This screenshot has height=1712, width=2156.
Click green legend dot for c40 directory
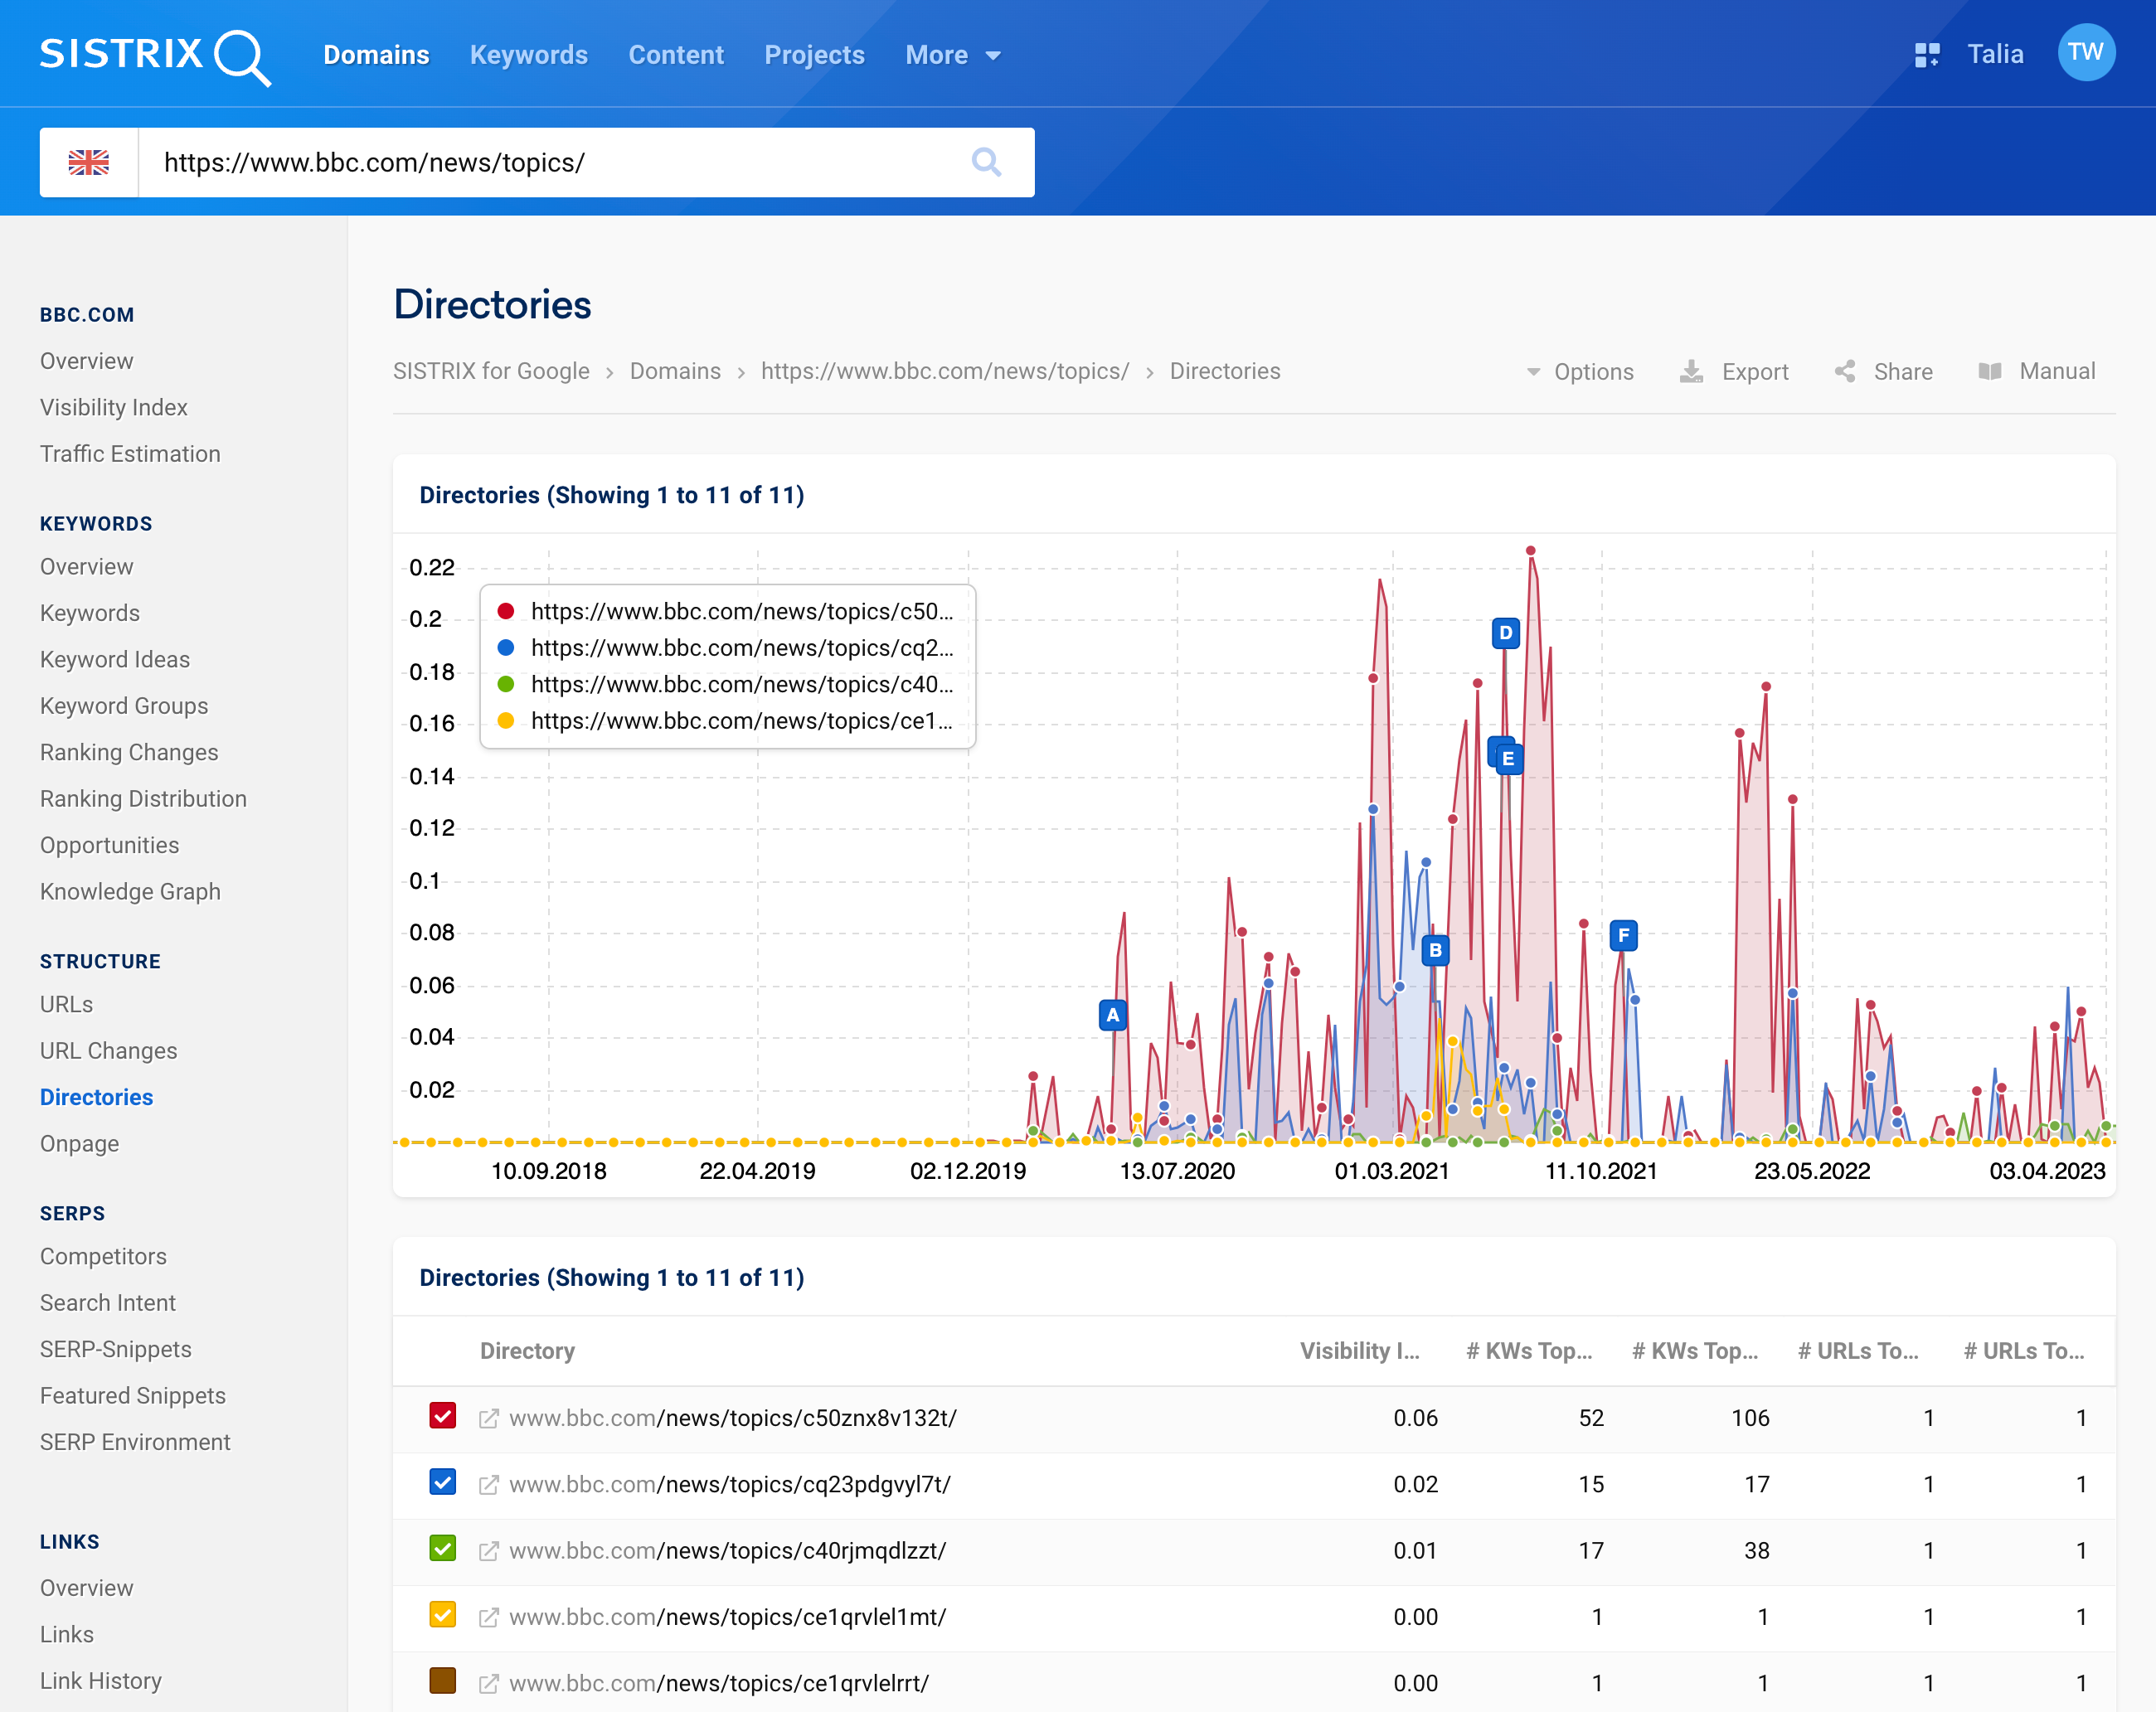click(x=506, y=684)
